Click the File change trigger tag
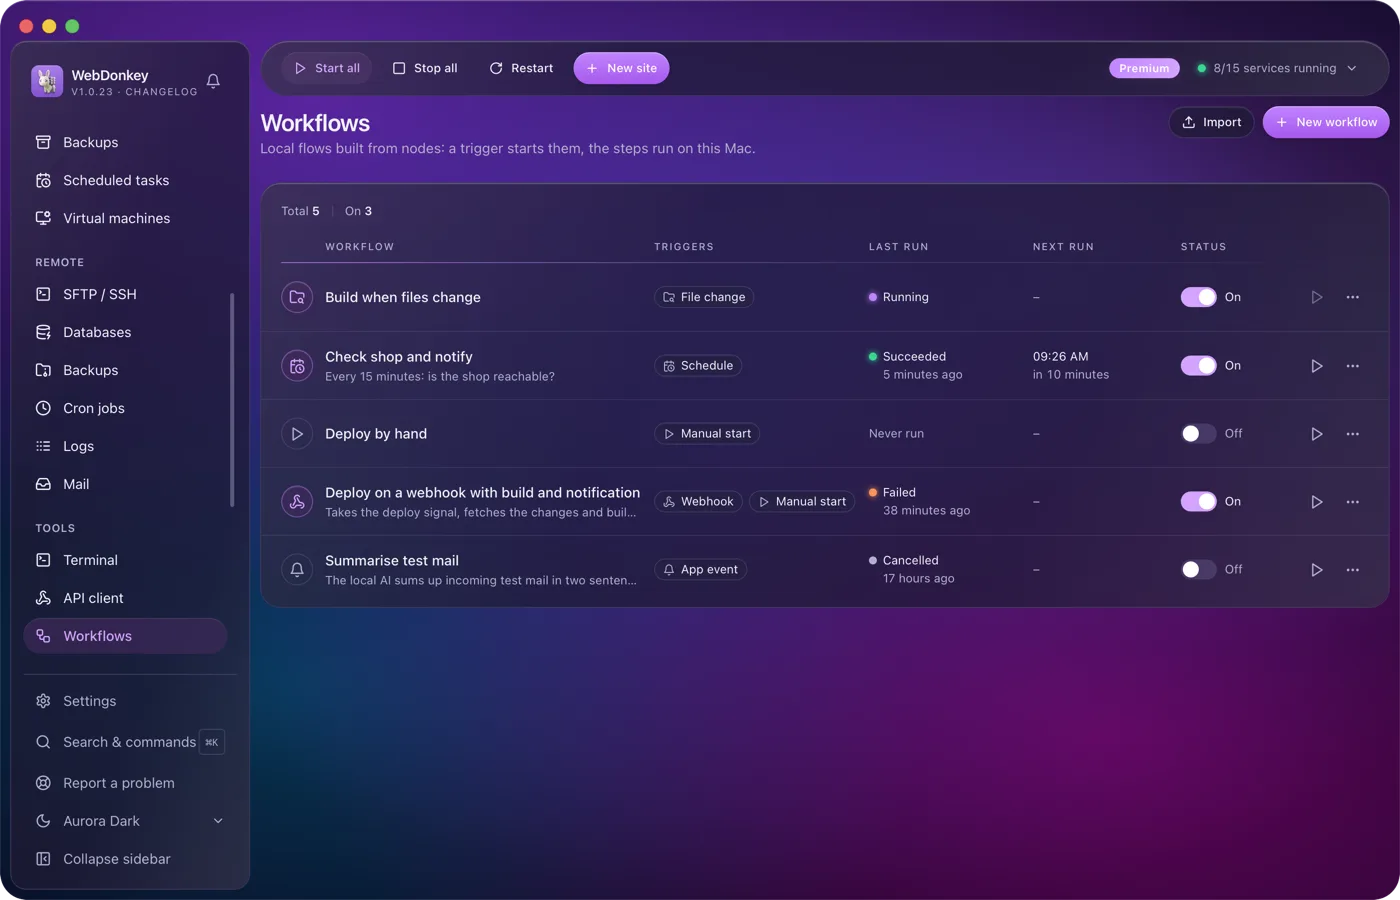Image resolution: width=1400 pixels, height=900 pixels. pos(704,297)
